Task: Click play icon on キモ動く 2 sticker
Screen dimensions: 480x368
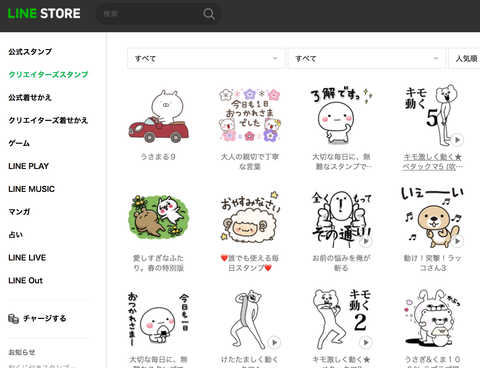Action: click(366, 342)
